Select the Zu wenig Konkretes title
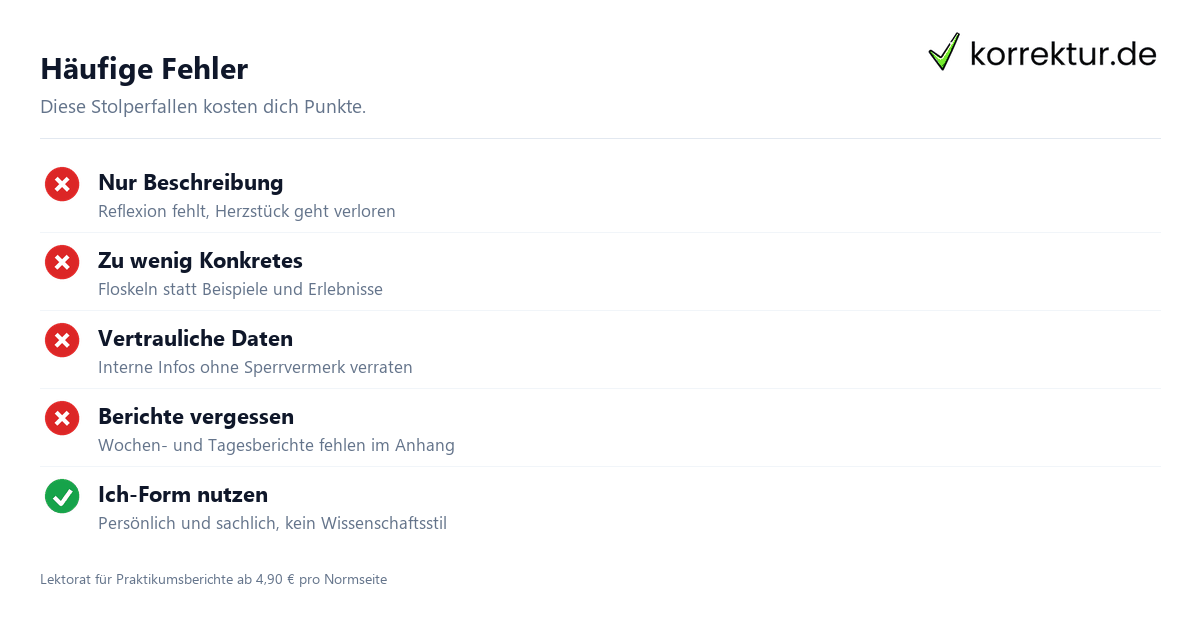Viewport: 1200px width, 630px height. point(200,260)
